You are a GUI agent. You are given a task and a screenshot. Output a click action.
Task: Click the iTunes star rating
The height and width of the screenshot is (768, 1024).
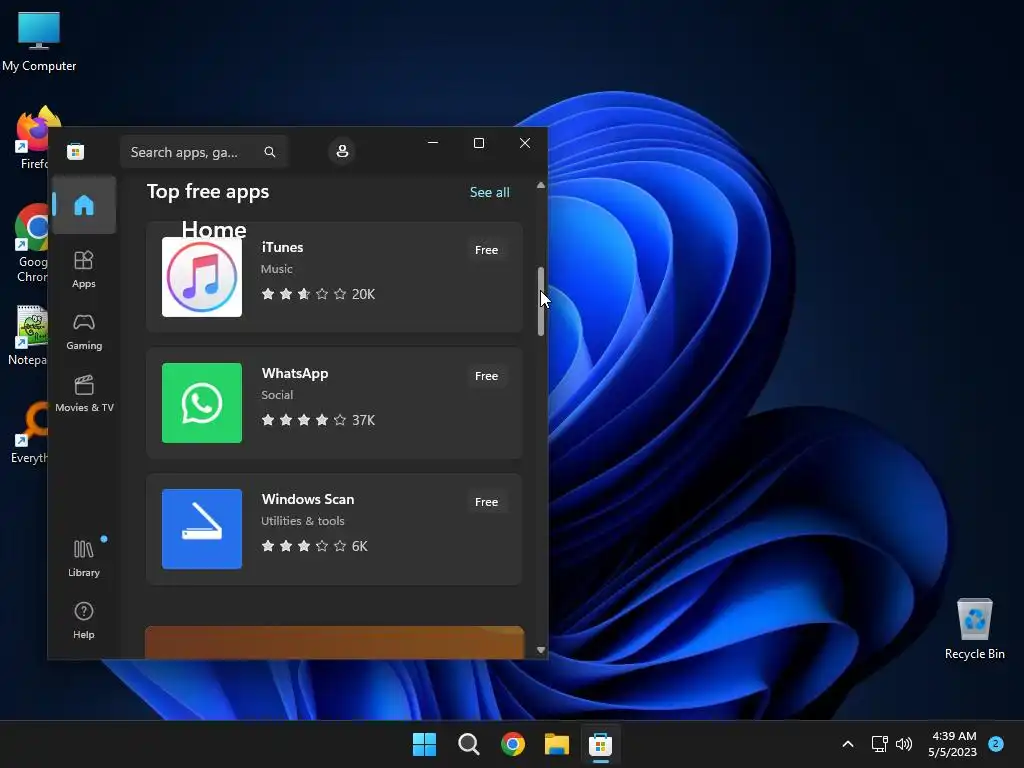tap(304, 294)
